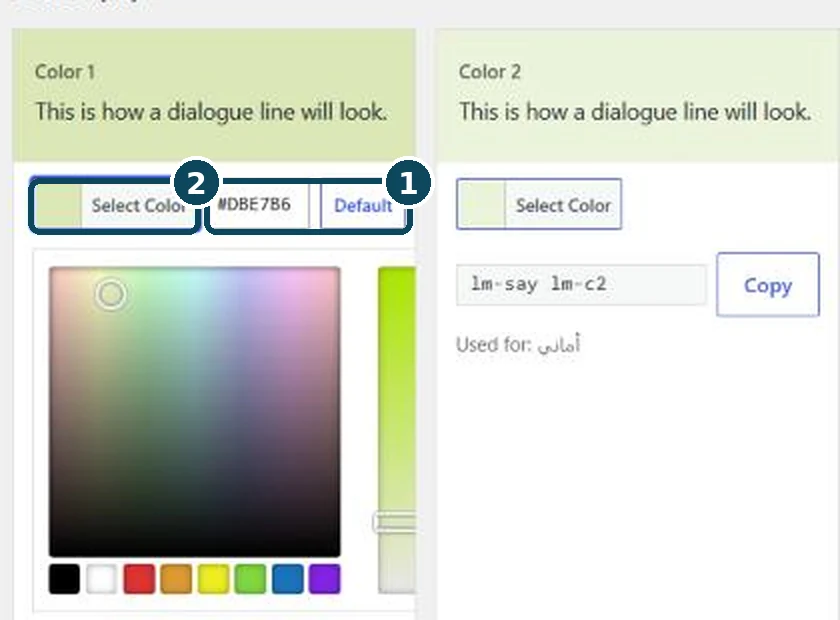Click the Color 2 heading label

[x=490, y=72]
